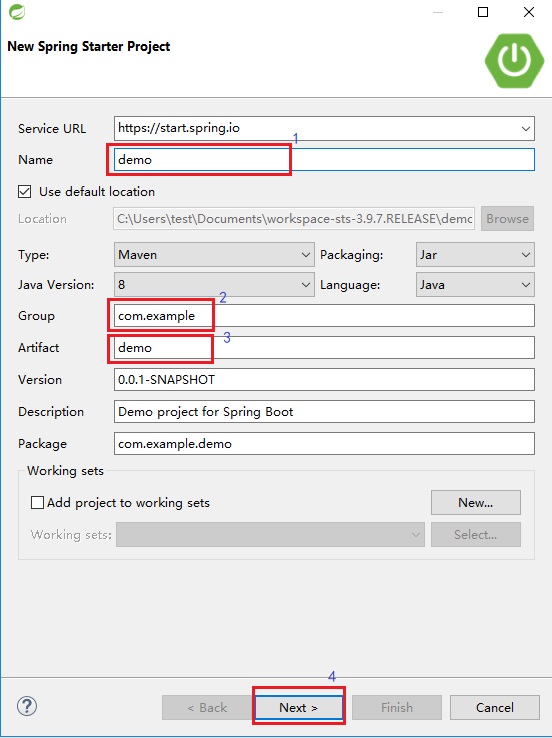Click the New Spring Starter Project heading

point(88,47)
